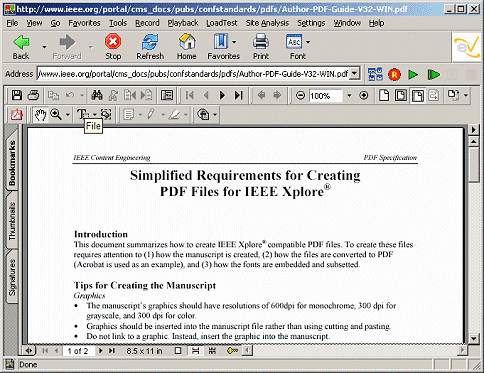The image size is (484, 373).
Task: Select single page layout in status bar
Action: [x=178, y=351]
